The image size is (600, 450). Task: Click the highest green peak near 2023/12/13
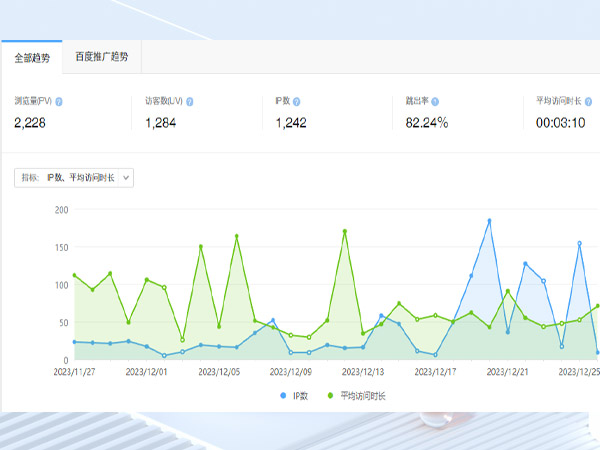pyautogui.click(x=345, y=231)
